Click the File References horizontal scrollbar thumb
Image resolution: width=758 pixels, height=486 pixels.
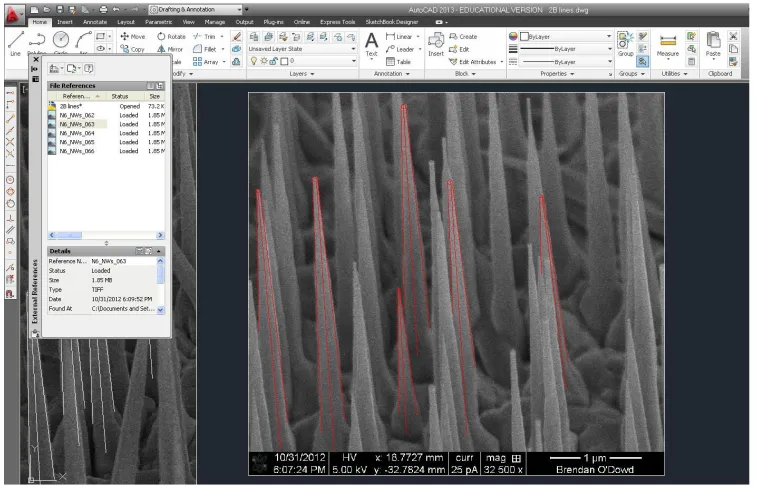[x=69, y=235]
